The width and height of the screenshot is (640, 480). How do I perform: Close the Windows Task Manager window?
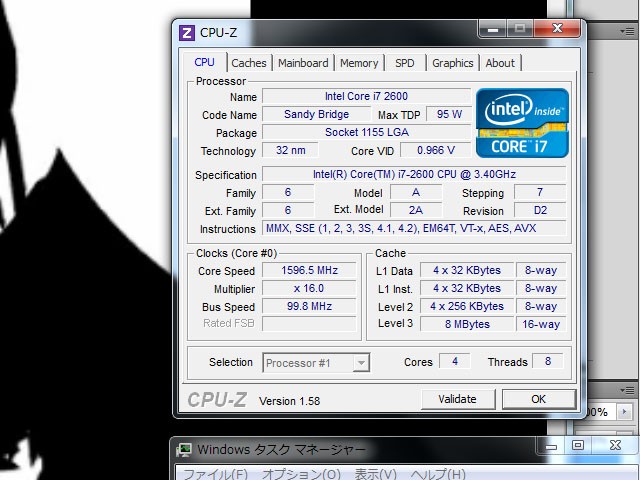[x=615, y=445]
